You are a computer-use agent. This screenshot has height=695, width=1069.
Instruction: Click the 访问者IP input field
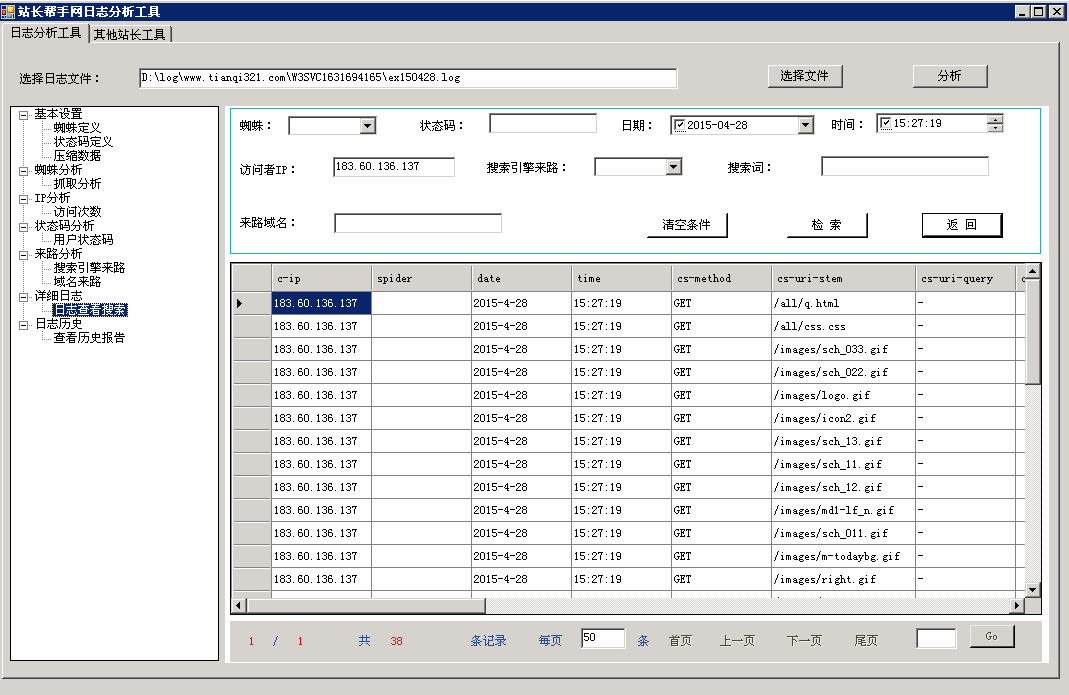coord(394,167)
